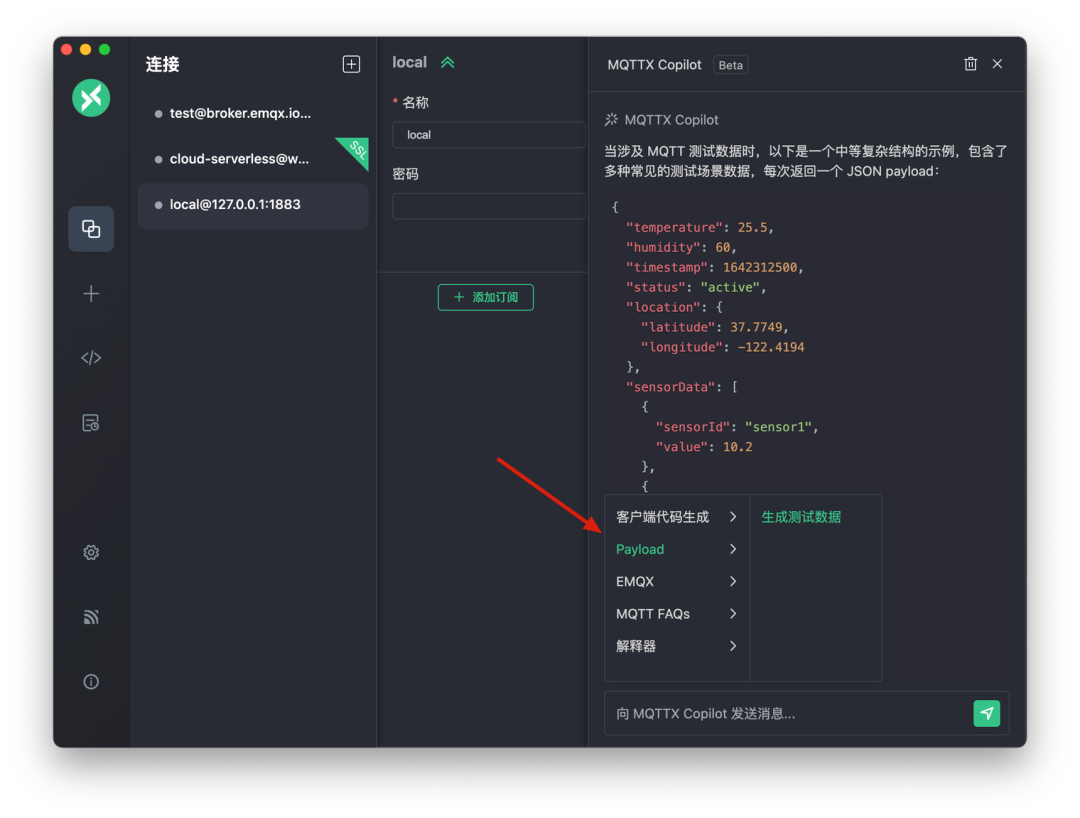Click the MQTTX Copilot sparkle icon above the reply
Image resolution: width=1080 pixels, height=818 pixels.
pos(611,120)
